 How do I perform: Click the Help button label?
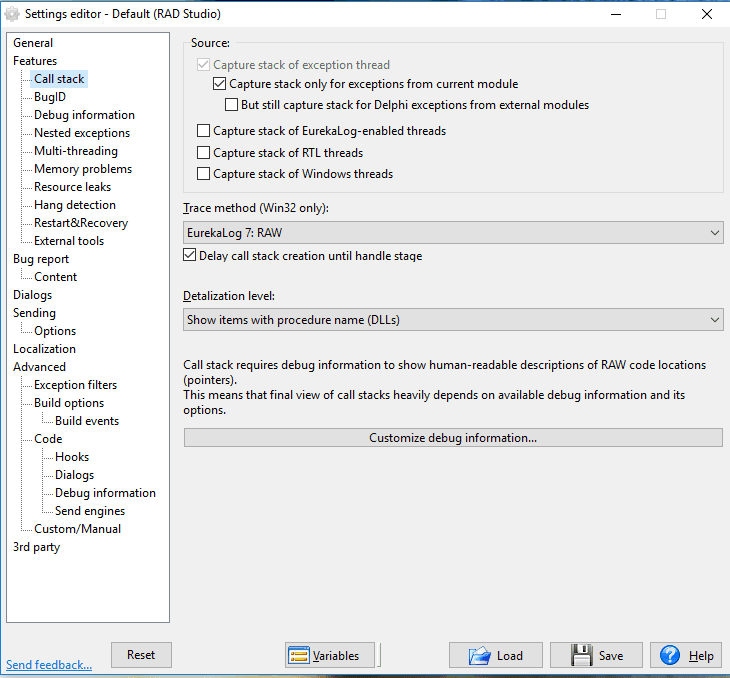tap(701, 656)
